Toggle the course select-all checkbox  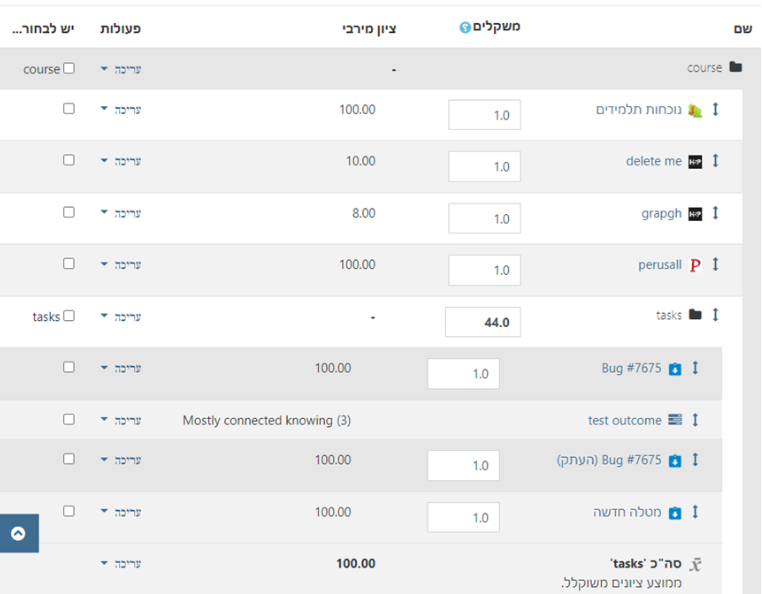coord(69,69)
